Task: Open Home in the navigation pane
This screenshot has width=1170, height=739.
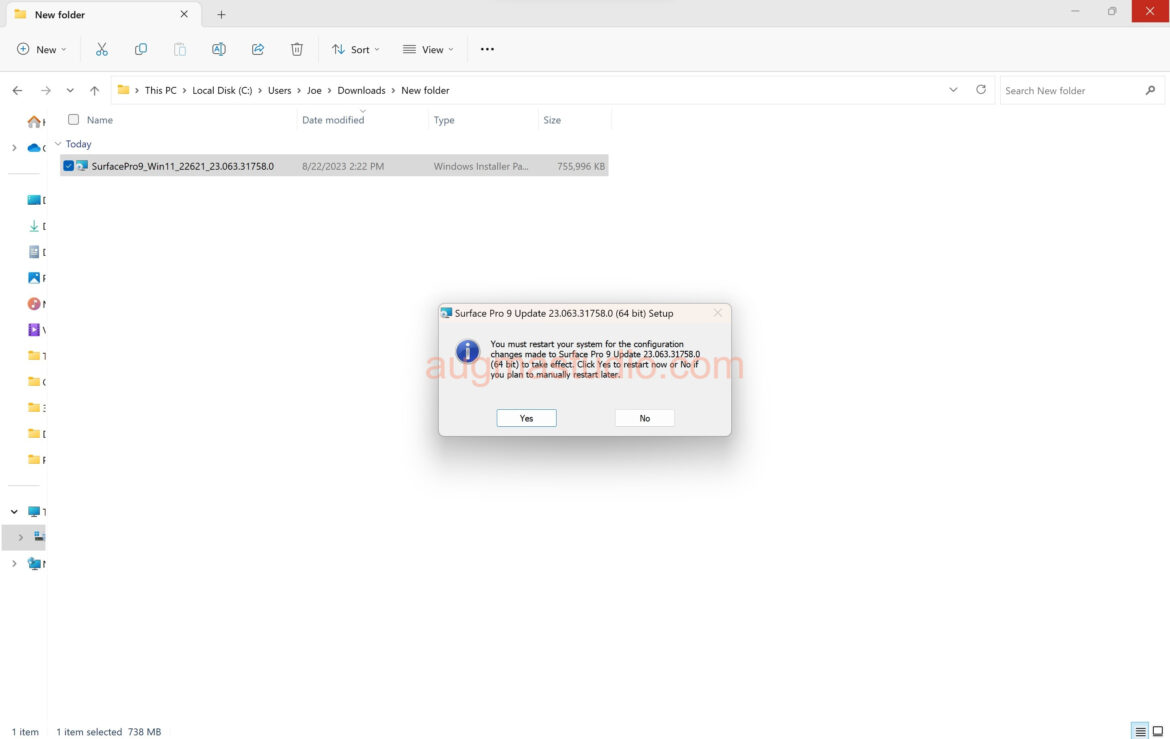Action: pos(34,122)
